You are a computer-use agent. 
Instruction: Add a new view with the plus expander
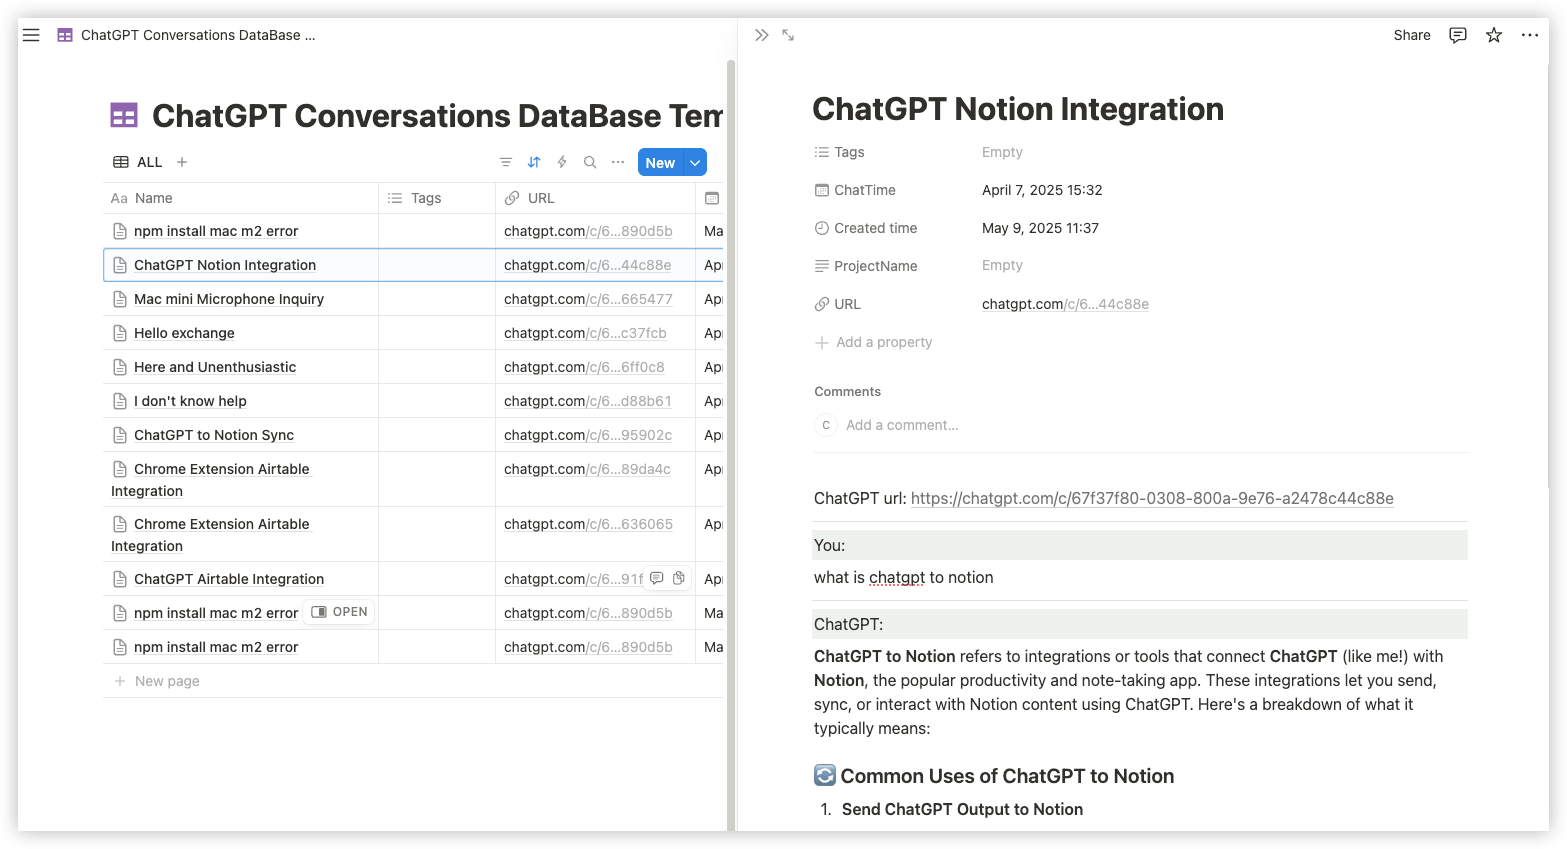pos(181,161)
